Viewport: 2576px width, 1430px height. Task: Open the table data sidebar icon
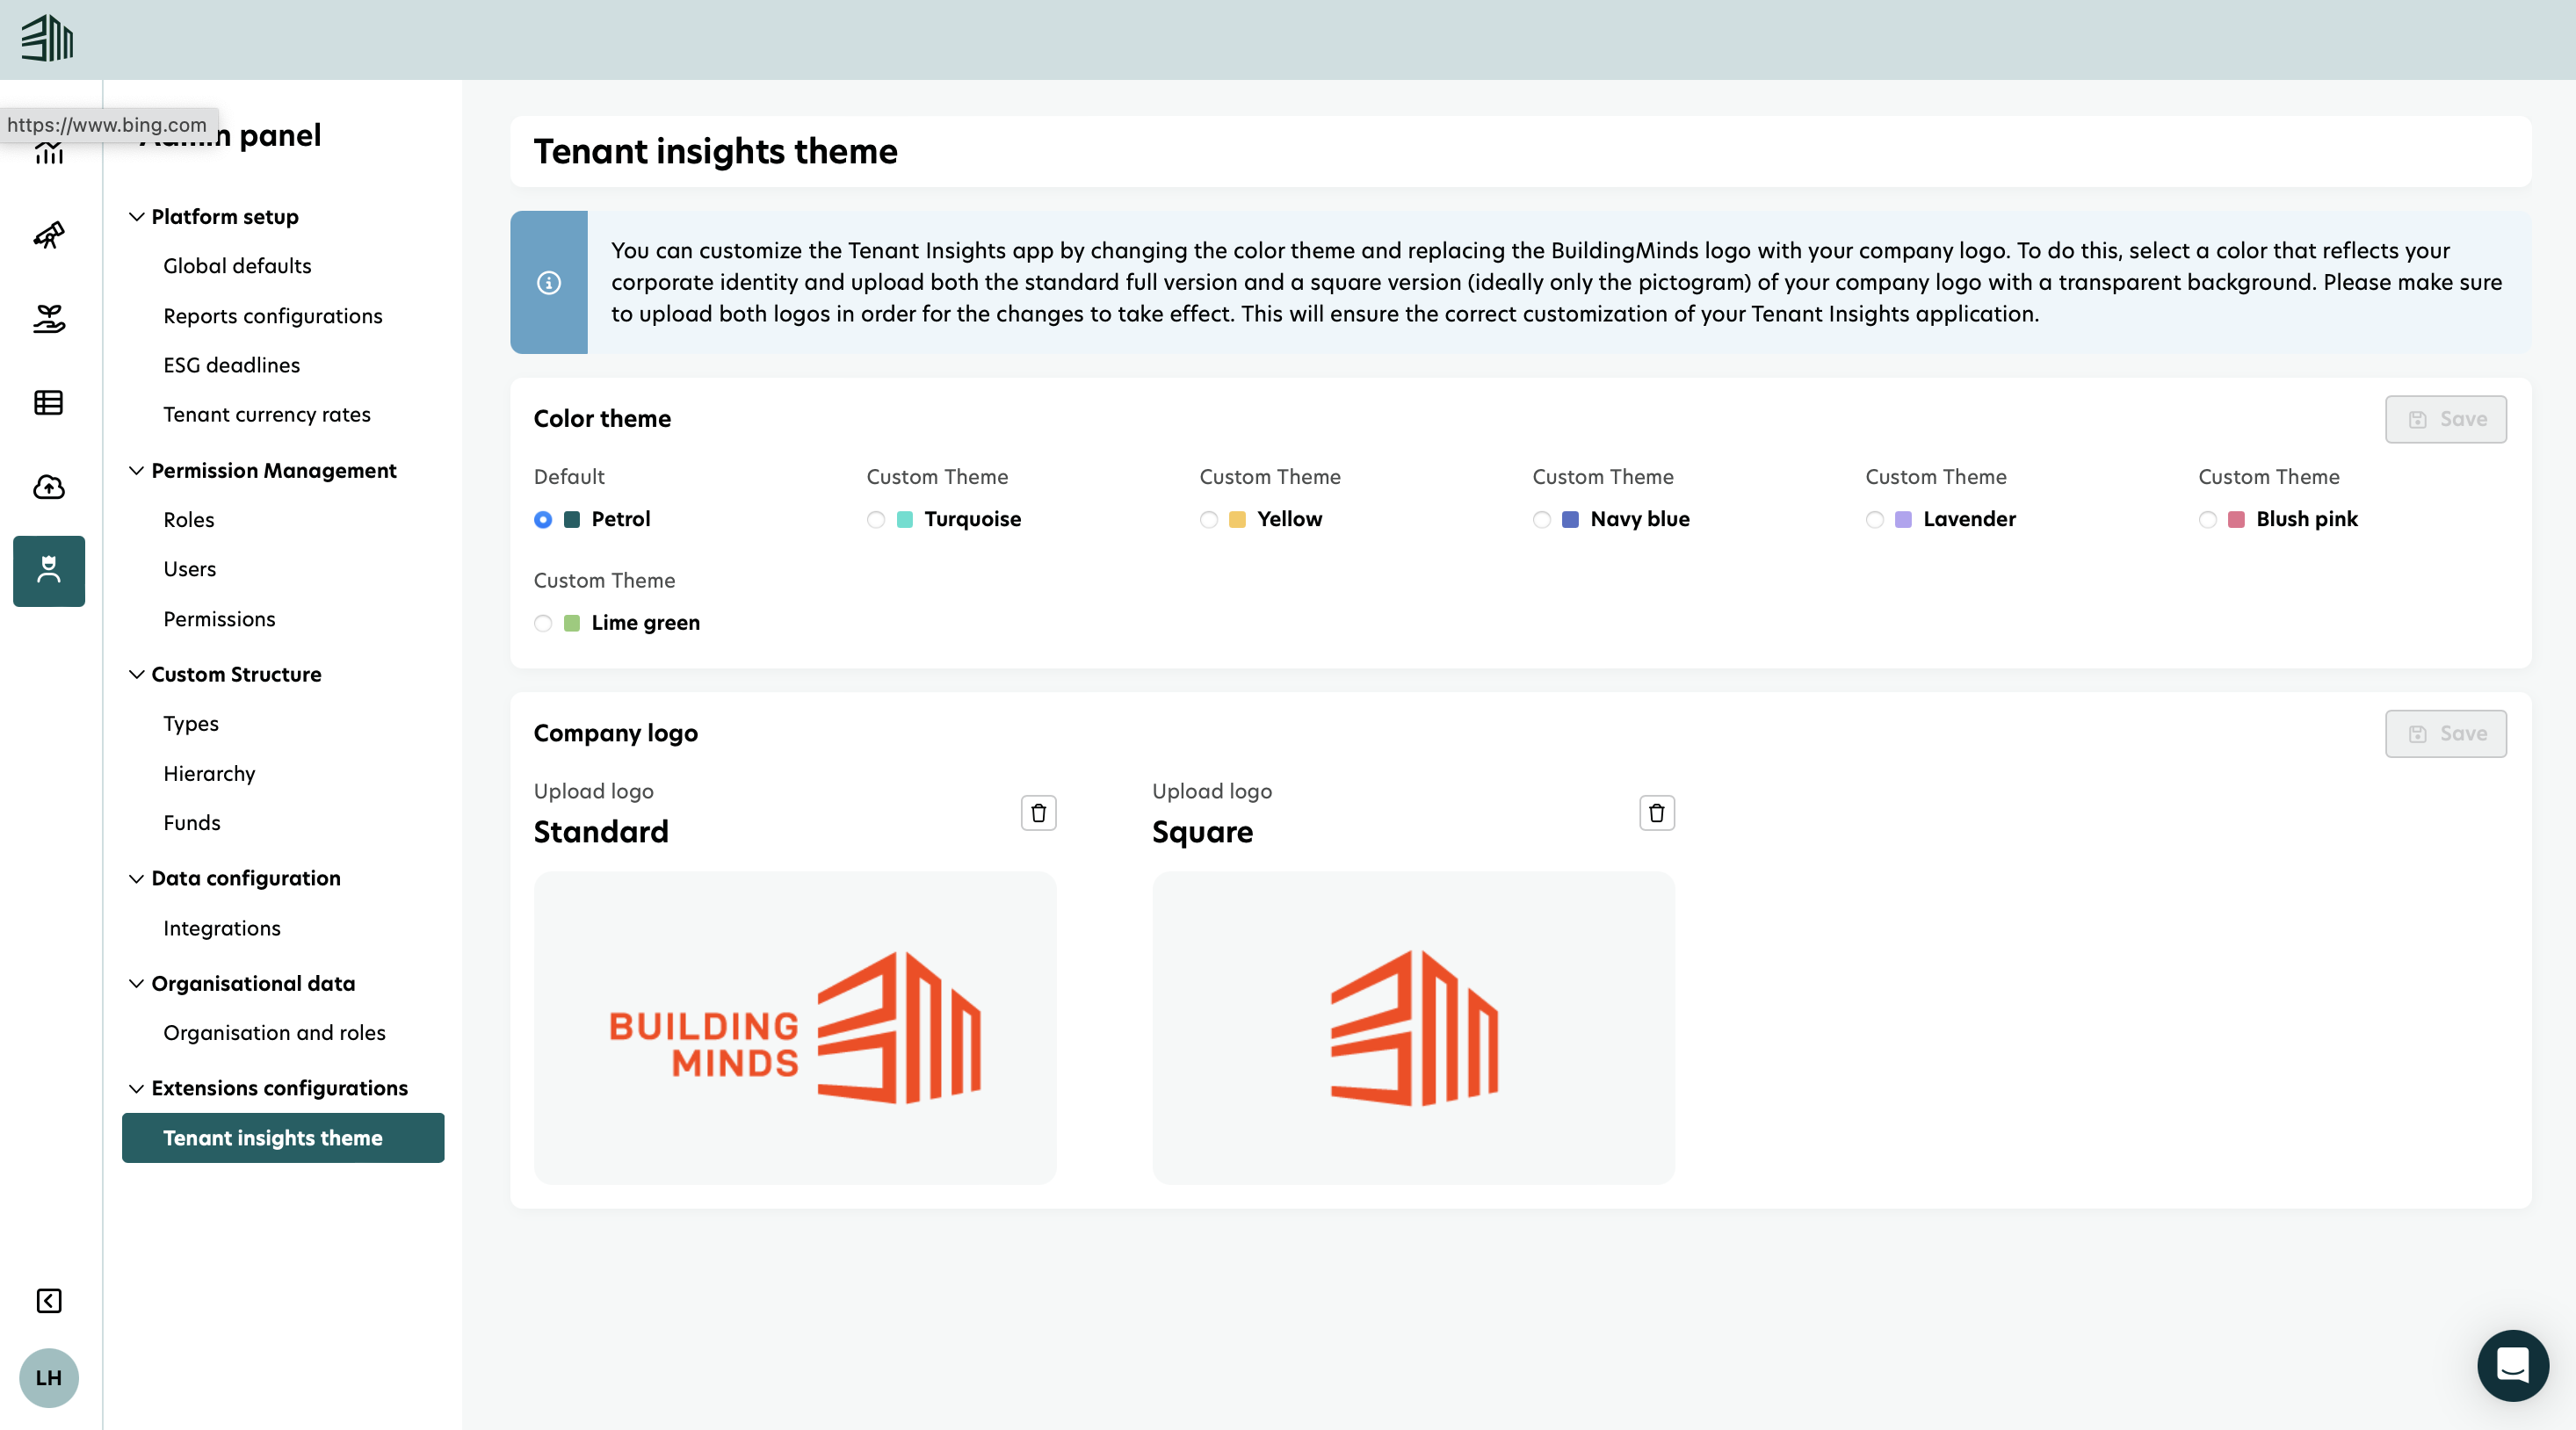[48, 403]
